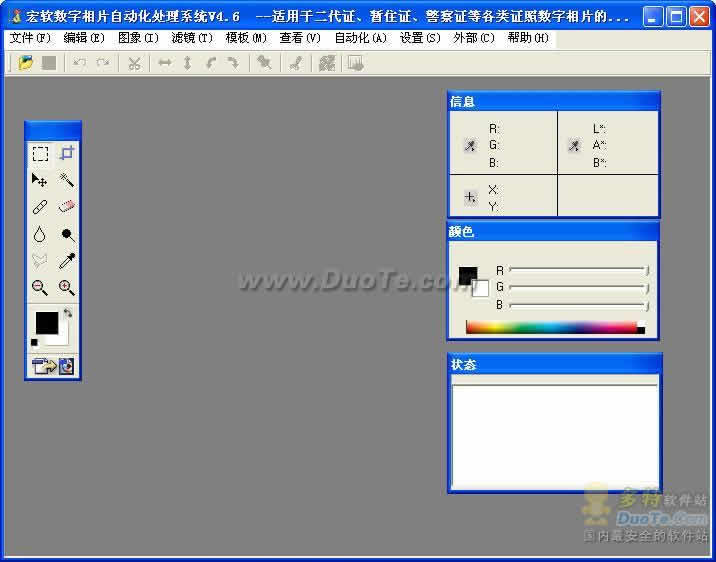Maximize the application window
Image resolution: width=716 pixels, height=562 pixels.
676,17
